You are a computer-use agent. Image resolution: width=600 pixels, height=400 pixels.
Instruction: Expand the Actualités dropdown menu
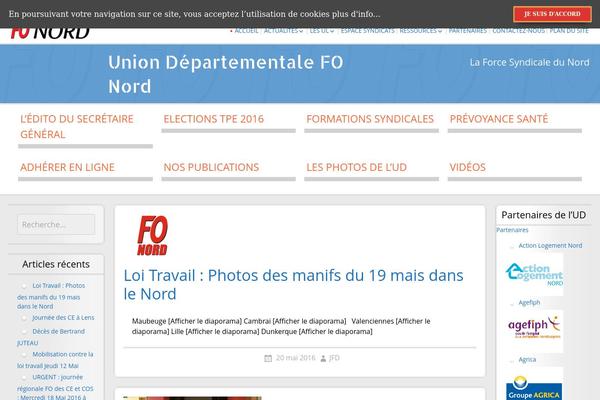coord(283,31)
